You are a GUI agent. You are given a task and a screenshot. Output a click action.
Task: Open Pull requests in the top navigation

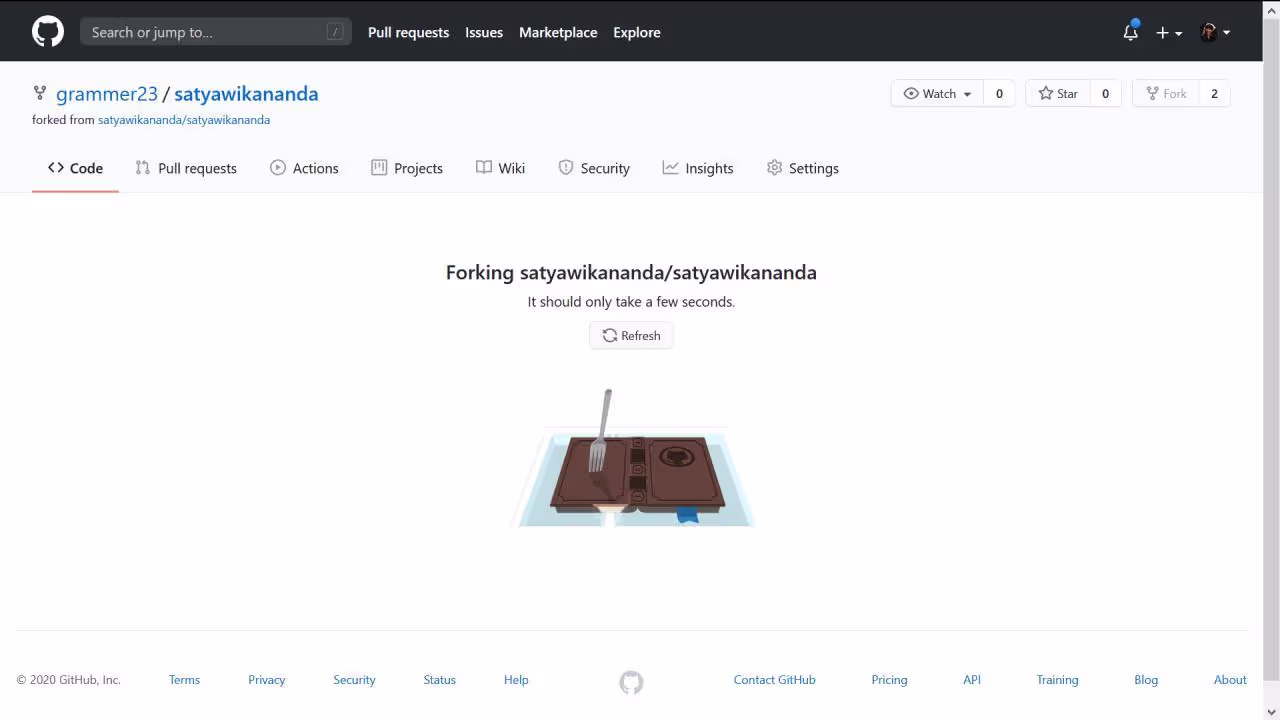point(408,32)
